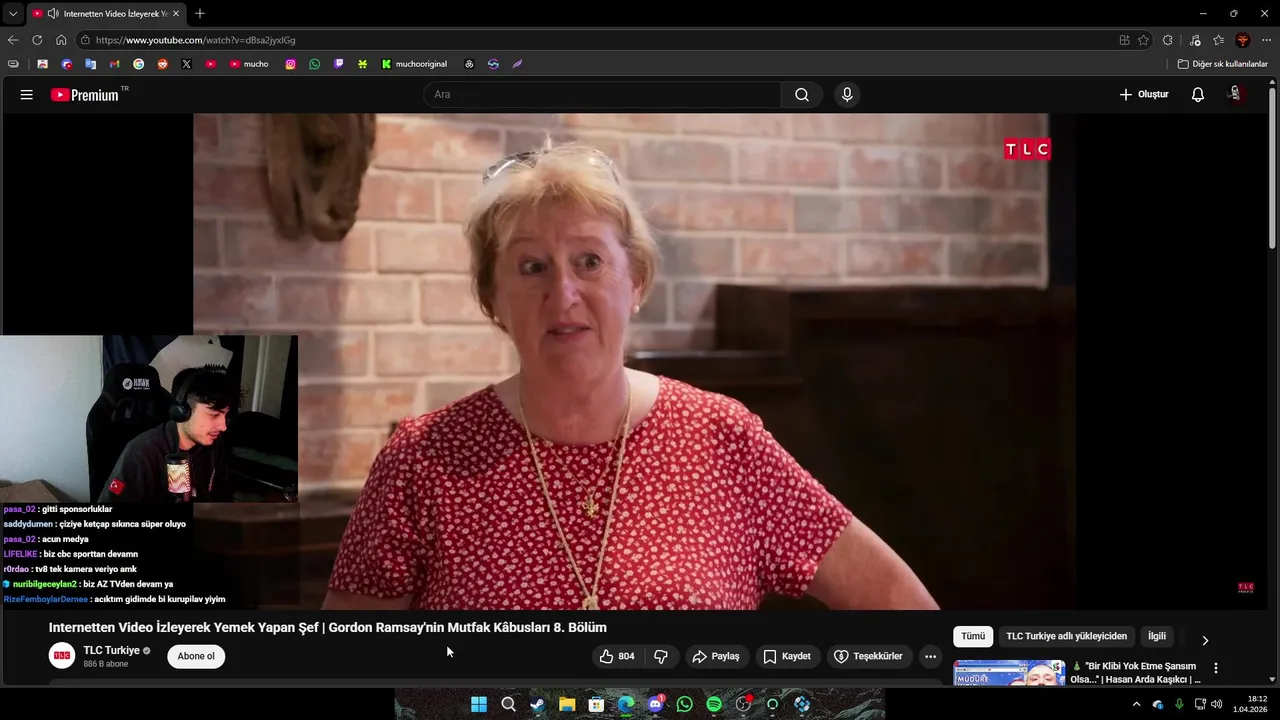Viewport: 1280px width, 720px height.
Task: Open a new browser tab
Action: click(200, 14)
